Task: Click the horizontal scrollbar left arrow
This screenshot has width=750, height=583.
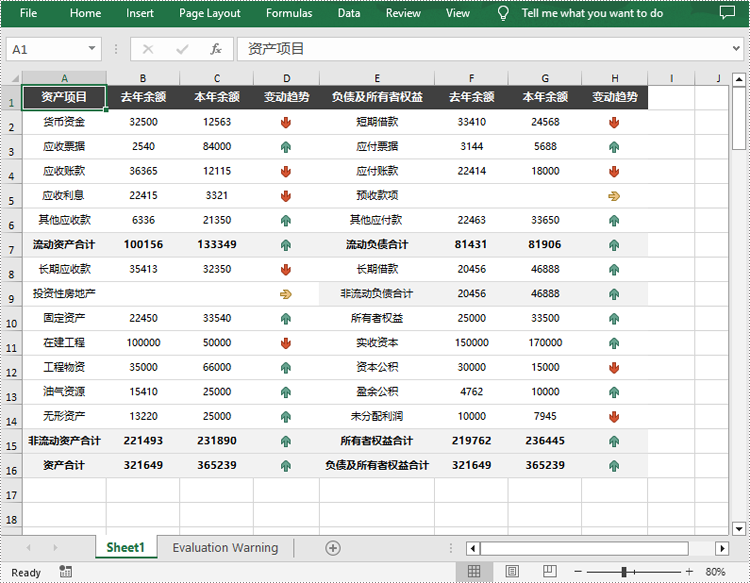Action: pyautogui.click(x=473, y=548)
